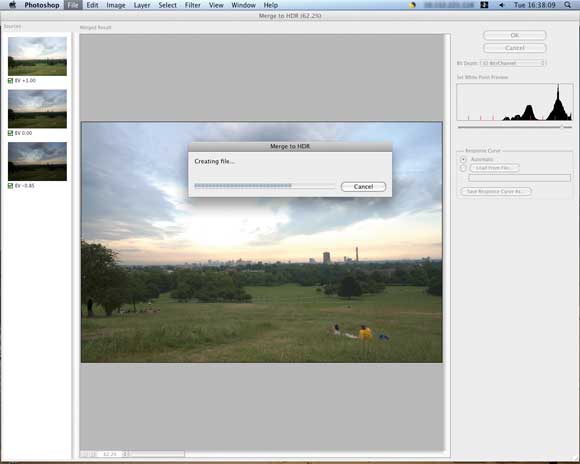Screen dimensions: 580x464
Task: Open the Filter menu
Action: click(x=192, y=5)
